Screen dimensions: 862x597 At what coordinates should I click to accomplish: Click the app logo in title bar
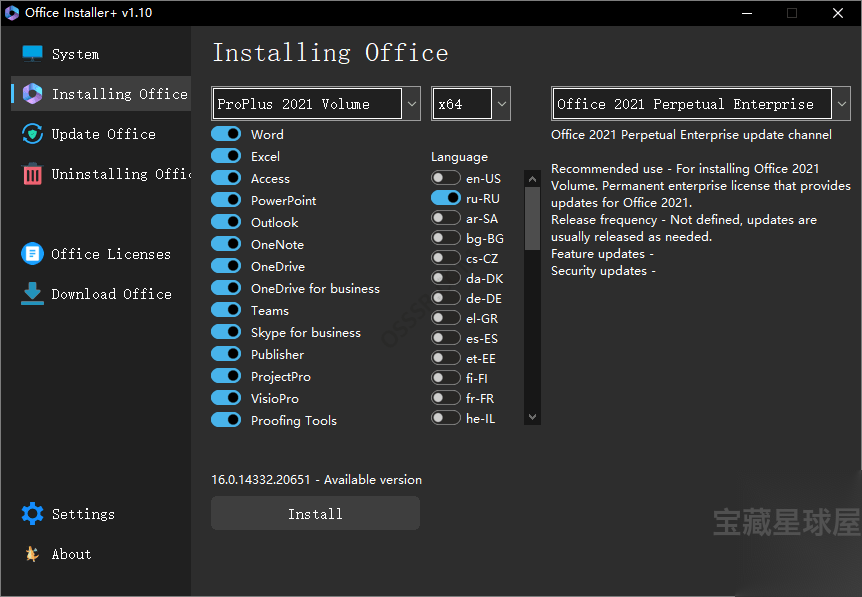[x=12, y=13]
